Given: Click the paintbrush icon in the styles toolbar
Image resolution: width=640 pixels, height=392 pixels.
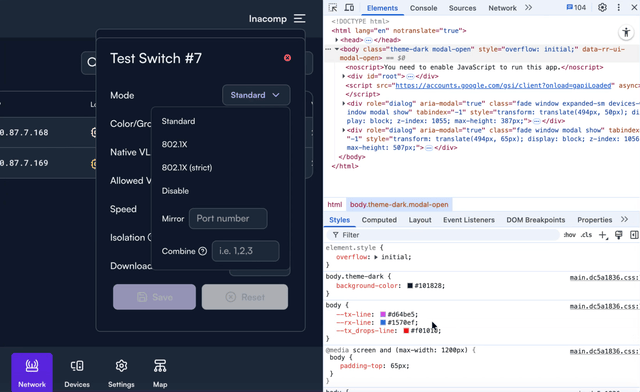Looking at the screenshot, I should pyautogui.click(x=619, y=235).
